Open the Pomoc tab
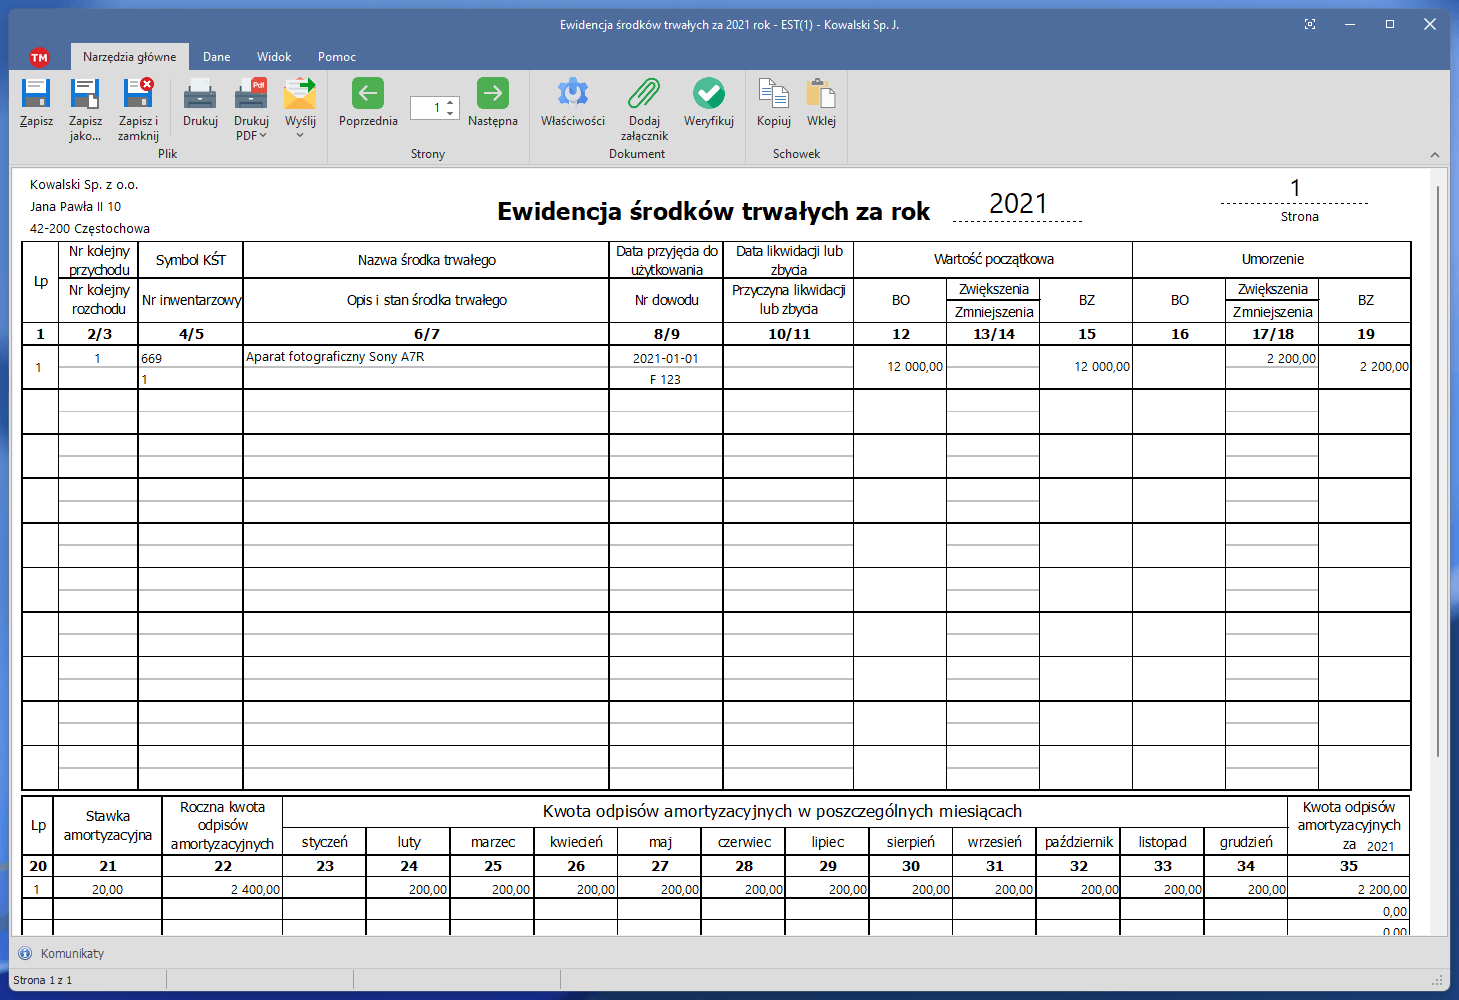The image size is (1459, 1000). pos(337,57)
